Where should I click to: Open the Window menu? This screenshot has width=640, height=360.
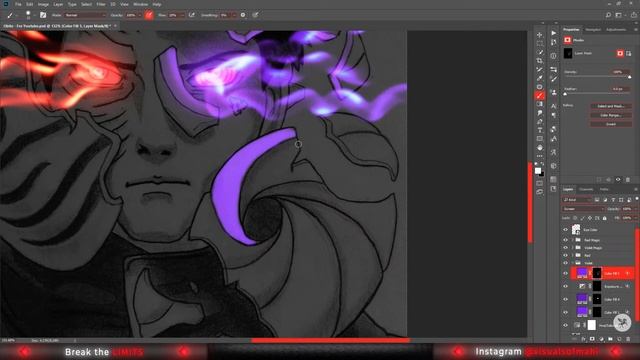click(140, 4)
